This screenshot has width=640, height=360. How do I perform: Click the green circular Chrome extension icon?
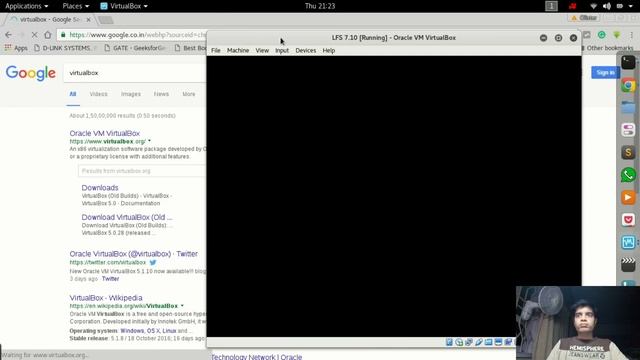602,35
